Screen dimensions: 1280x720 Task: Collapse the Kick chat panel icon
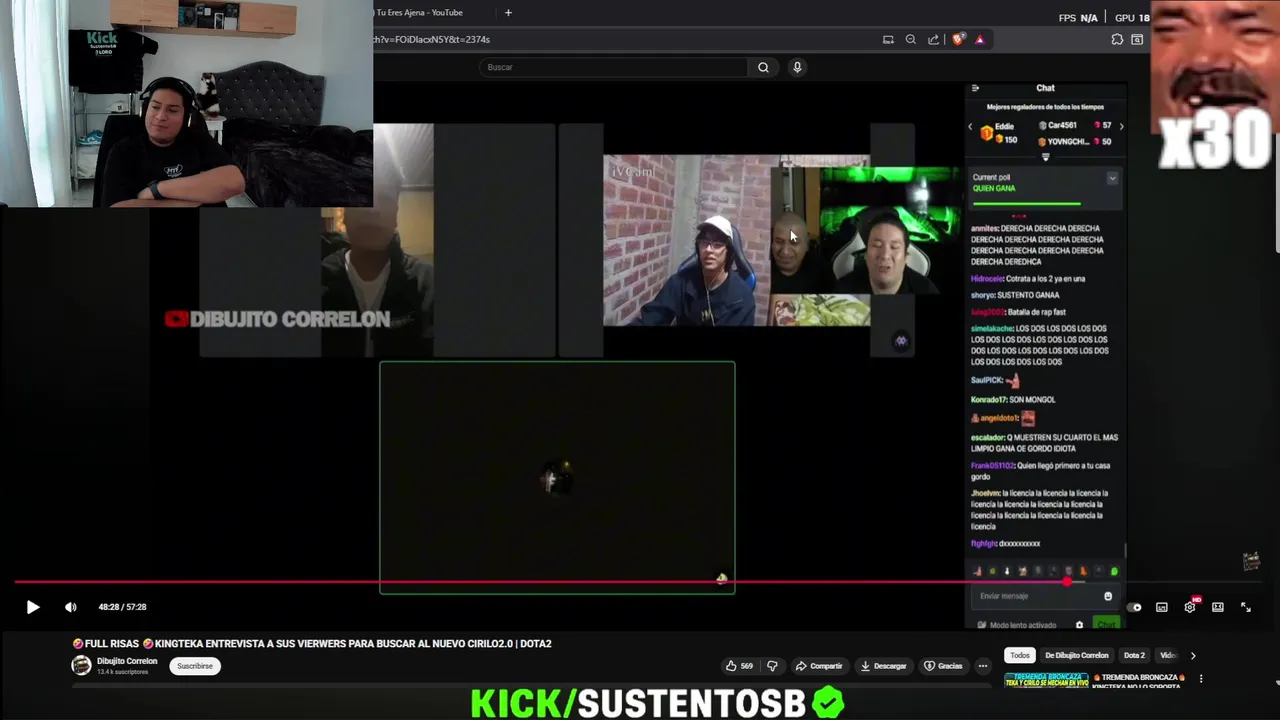click(976, 88)
